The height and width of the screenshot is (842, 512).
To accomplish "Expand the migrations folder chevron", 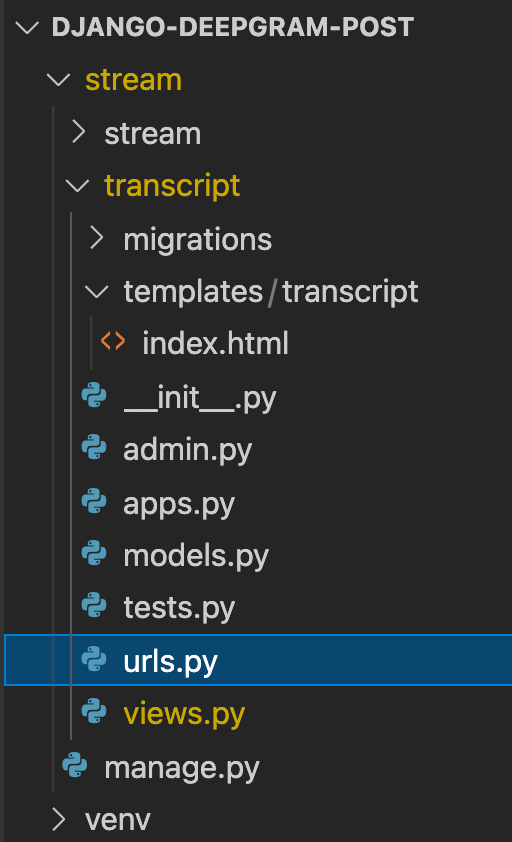I will pos(97,238).
